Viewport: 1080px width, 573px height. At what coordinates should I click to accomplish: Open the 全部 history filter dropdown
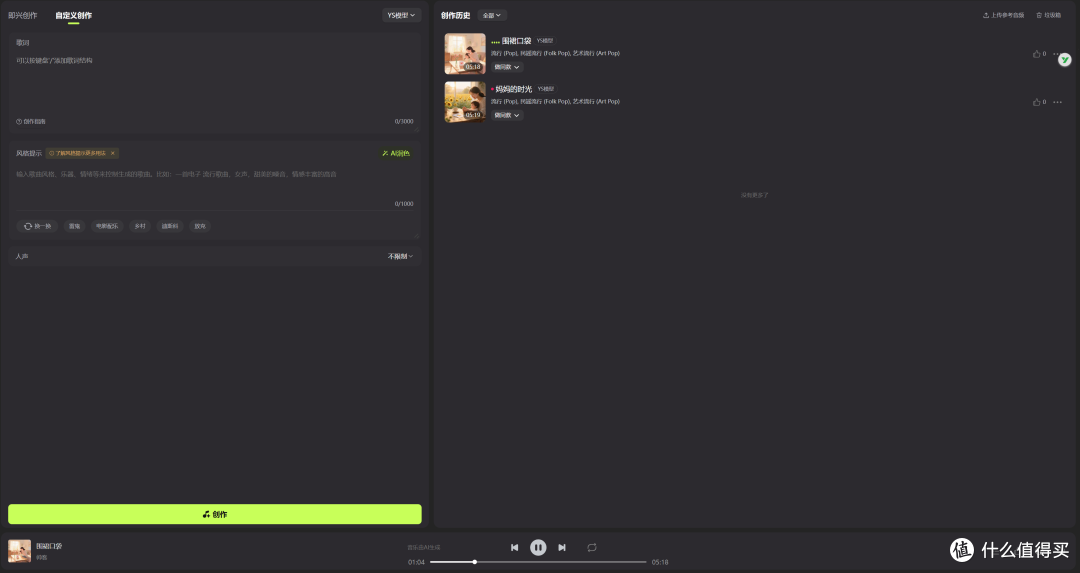click(x=492, y=15)
